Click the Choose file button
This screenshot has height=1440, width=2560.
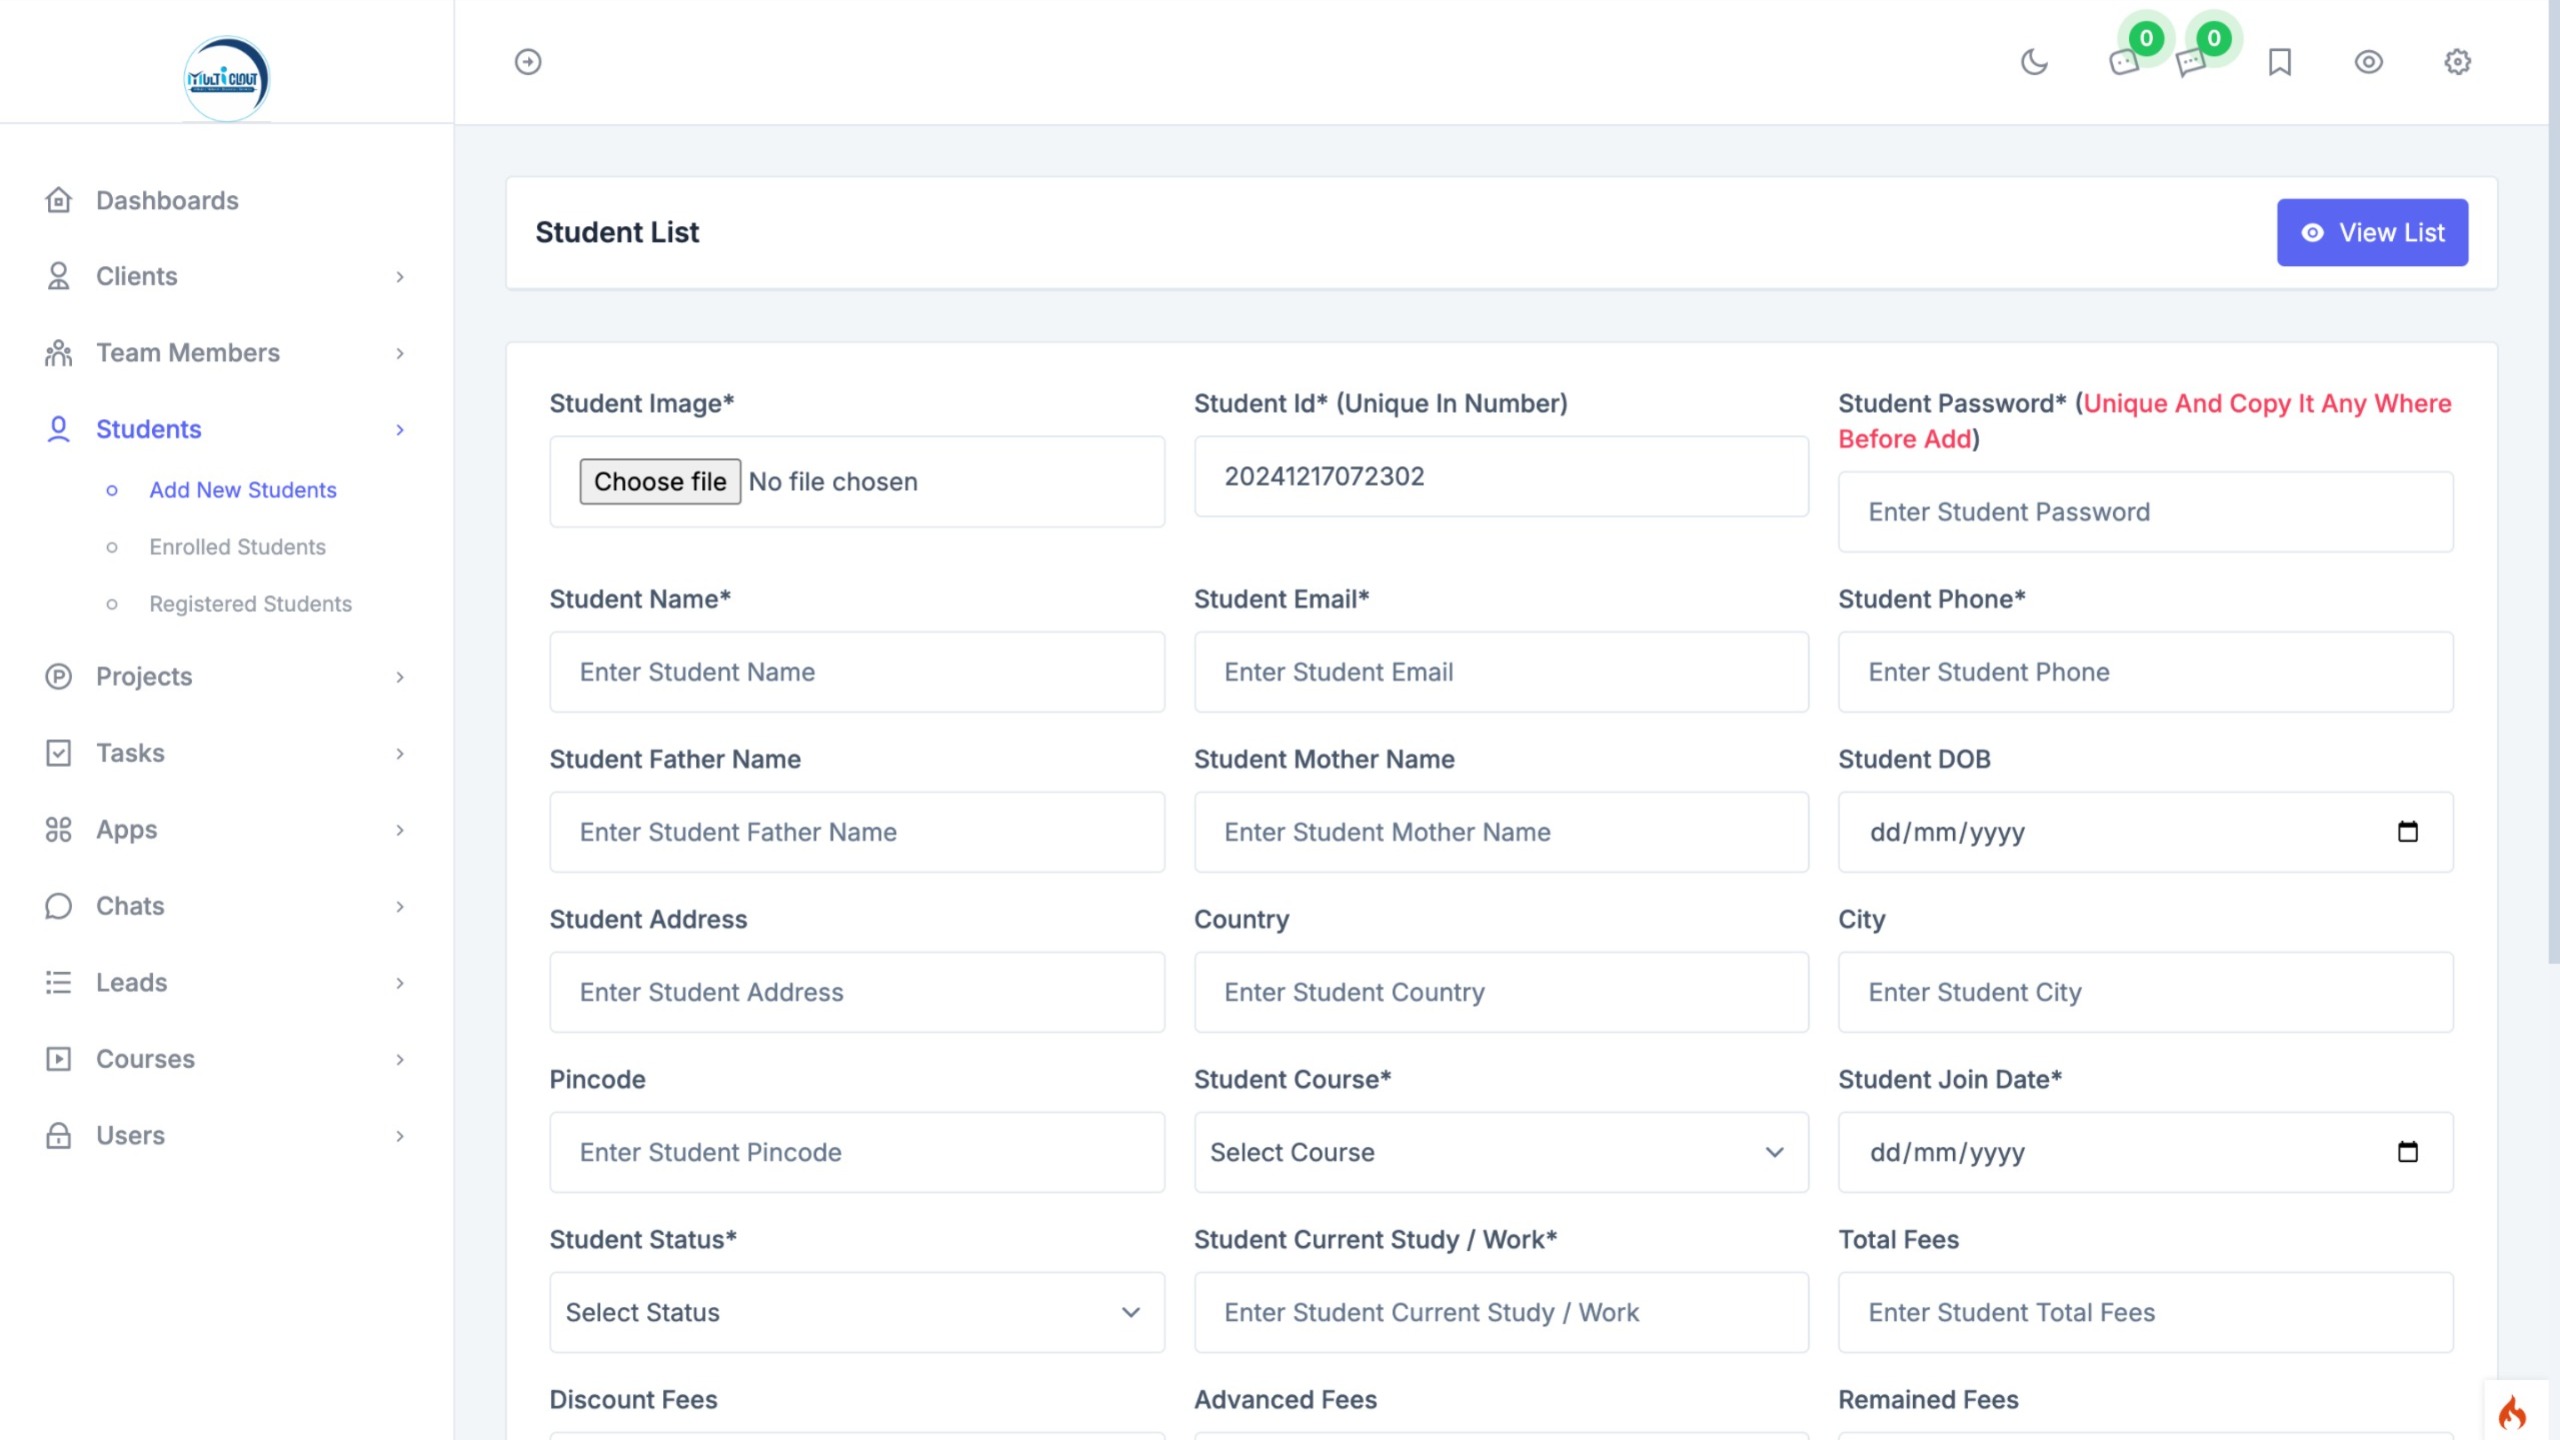pos(660,482)
